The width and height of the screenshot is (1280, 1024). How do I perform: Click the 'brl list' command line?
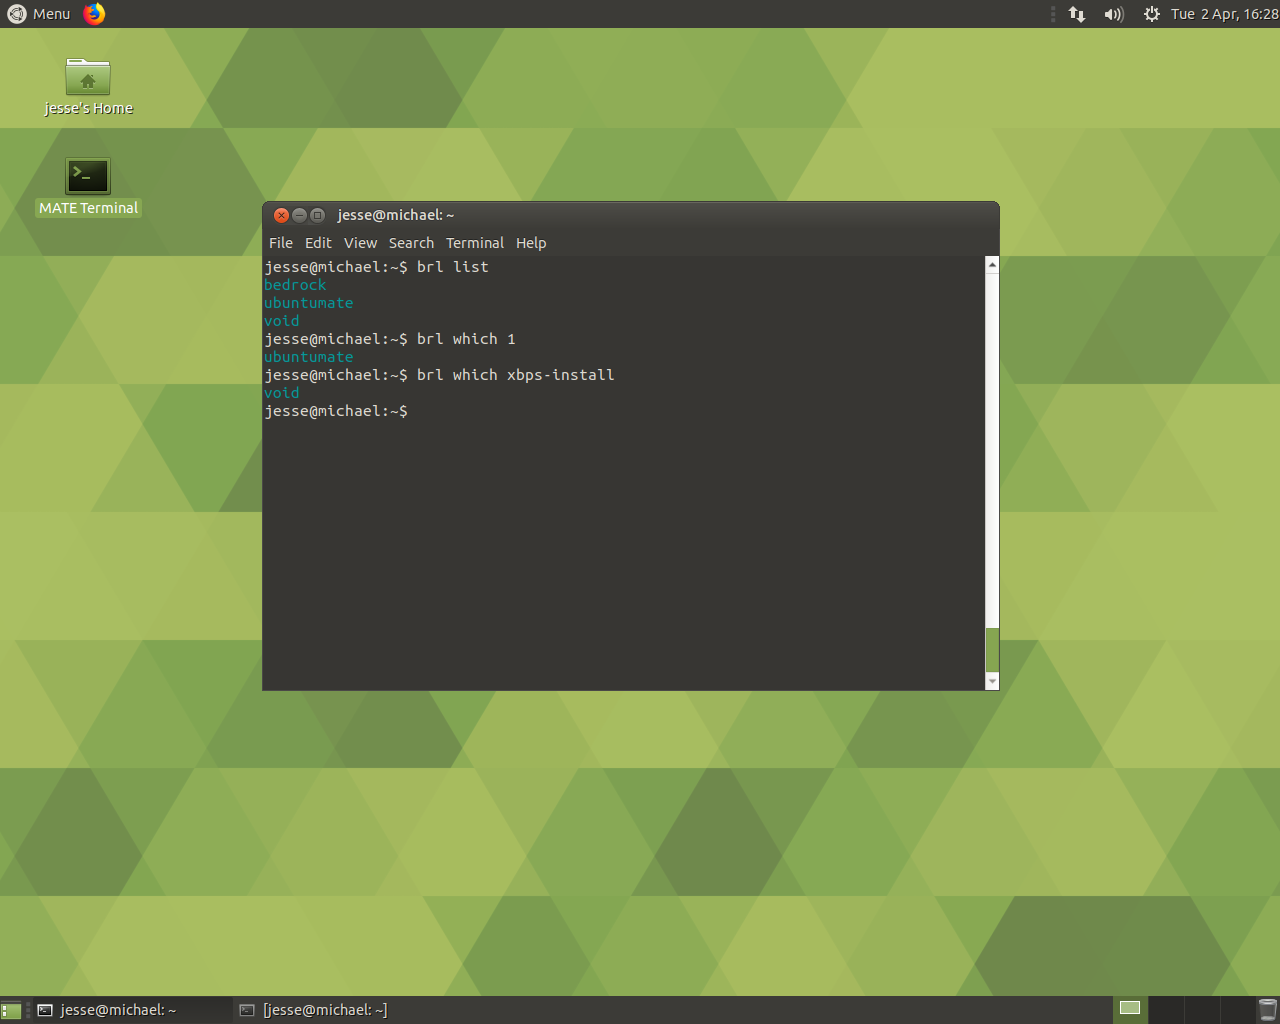click(x=376, y=267)
